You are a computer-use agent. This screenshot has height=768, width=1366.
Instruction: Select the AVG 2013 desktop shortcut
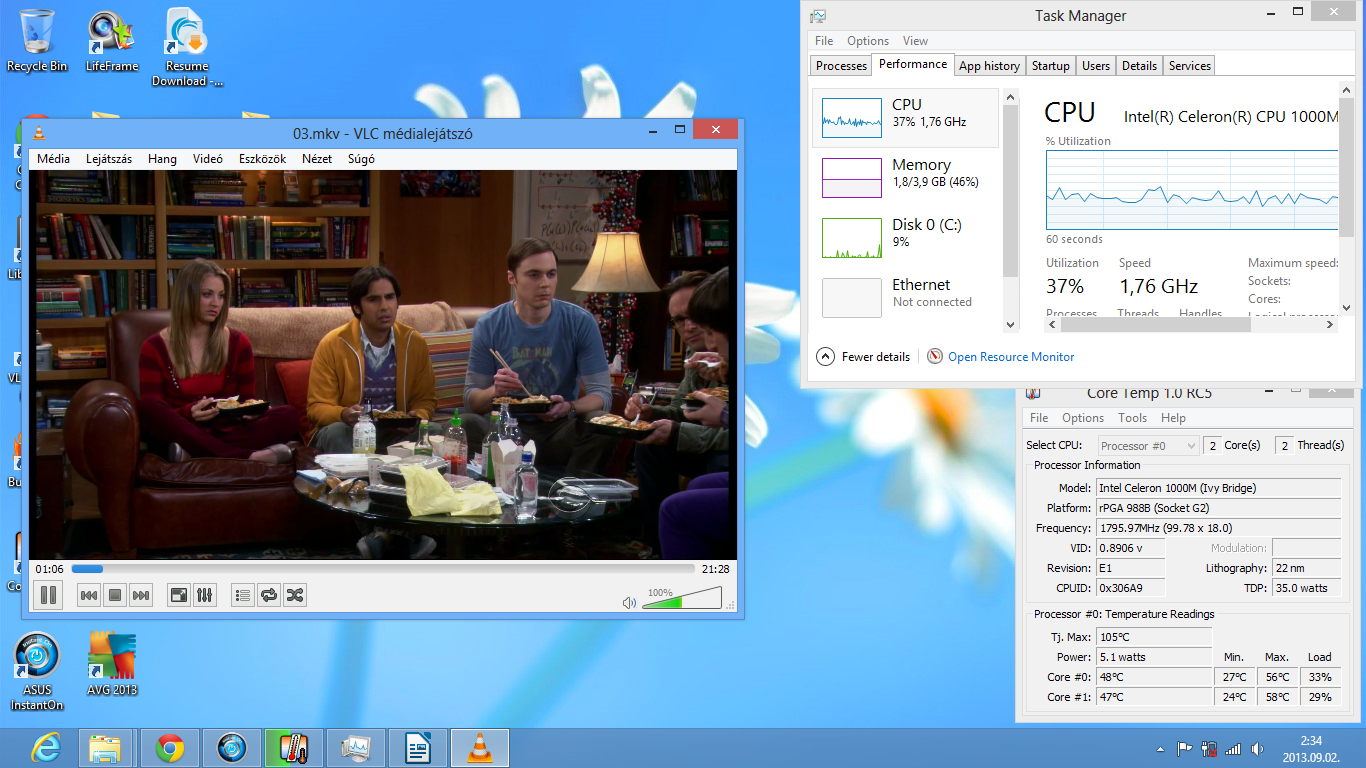click(112, 664)
